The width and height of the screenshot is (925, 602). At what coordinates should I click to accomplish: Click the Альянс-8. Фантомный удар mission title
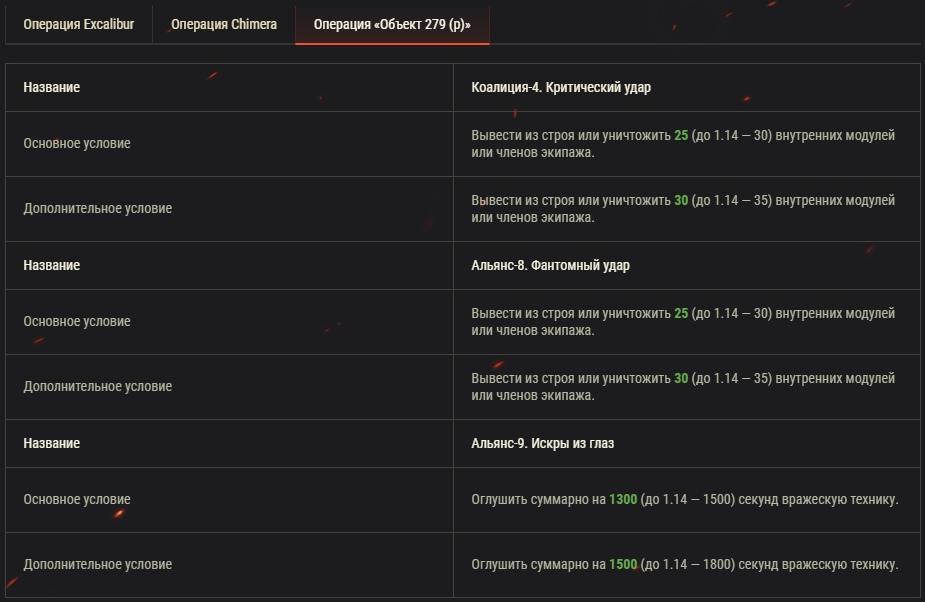(550, 266)
